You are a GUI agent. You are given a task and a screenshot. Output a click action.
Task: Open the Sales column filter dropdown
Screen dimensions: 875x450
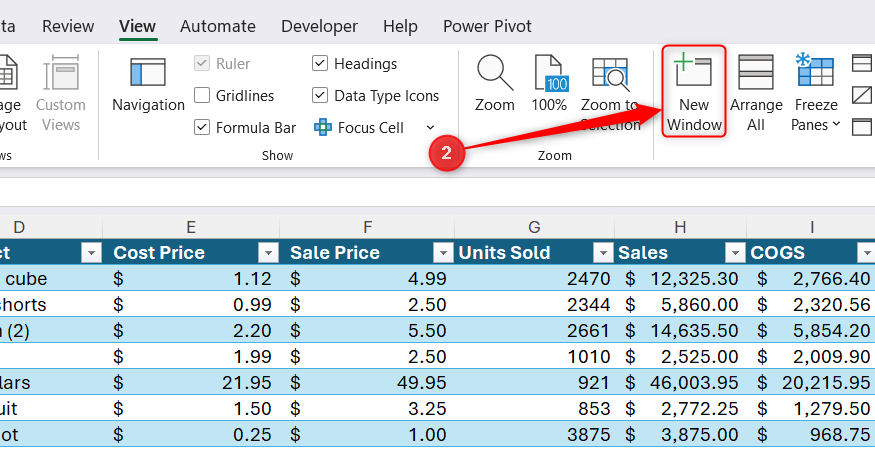pyautogui.click(x=735, y=253)
